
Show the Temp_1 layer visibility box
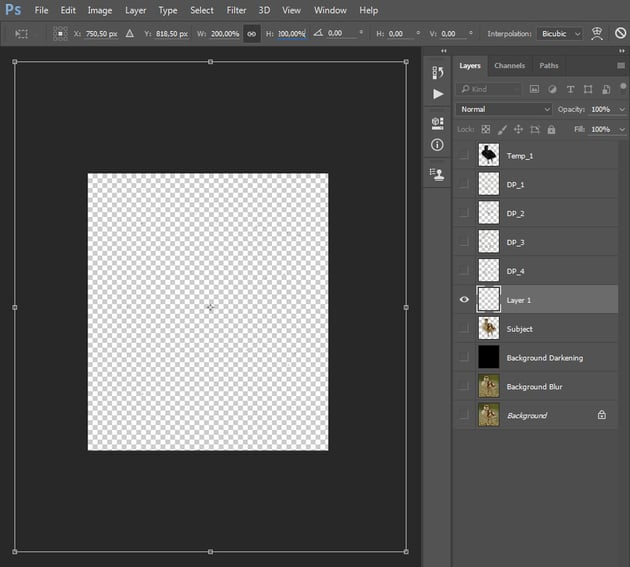(x=464, y=155)
